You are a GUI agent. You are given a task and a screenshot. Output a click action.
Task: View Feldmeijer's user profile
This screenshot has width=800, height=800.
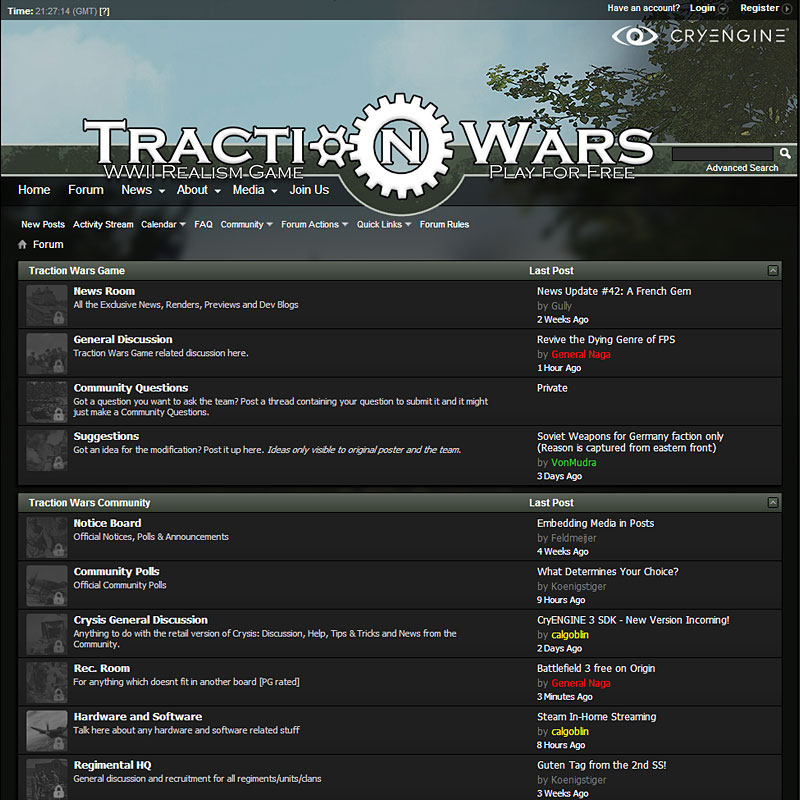click(x=573, y=538)
